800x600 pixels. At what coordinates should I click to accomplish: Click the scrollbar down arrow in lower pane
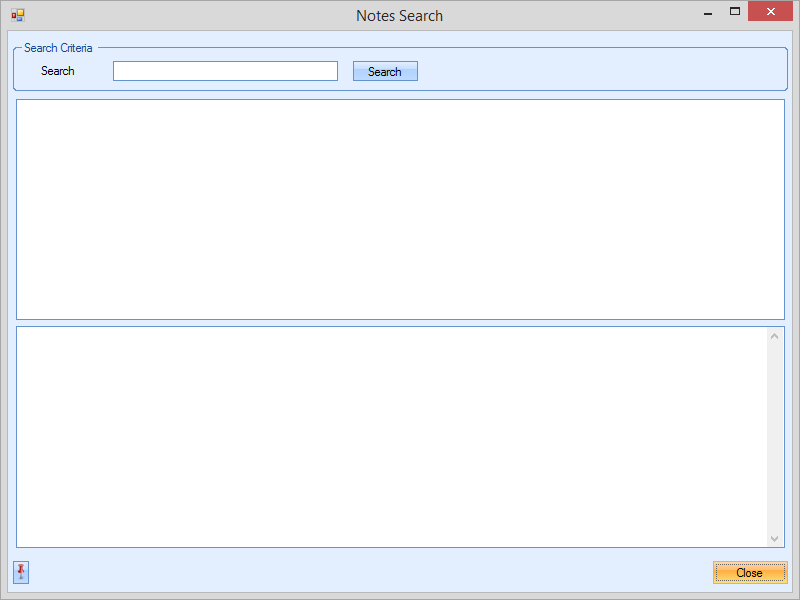tap(774, 539)
